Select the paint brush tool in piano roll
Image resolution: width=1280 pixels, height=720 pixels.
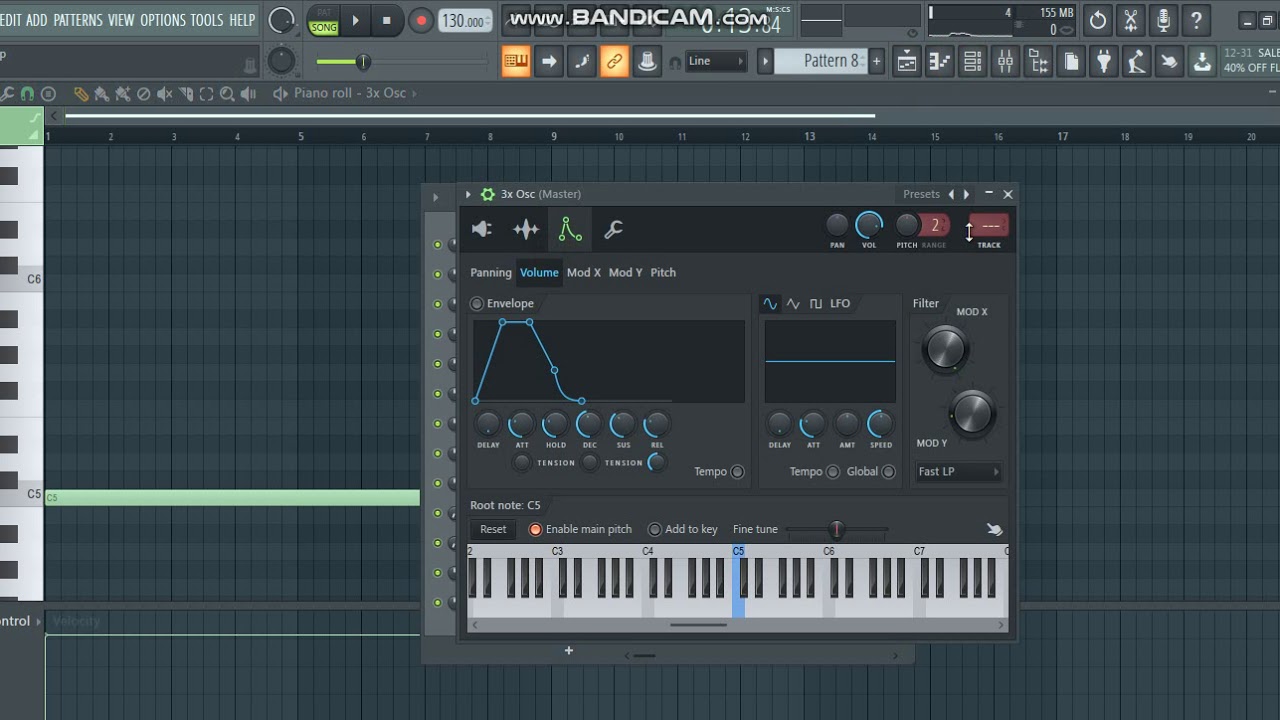pos(102,93)
